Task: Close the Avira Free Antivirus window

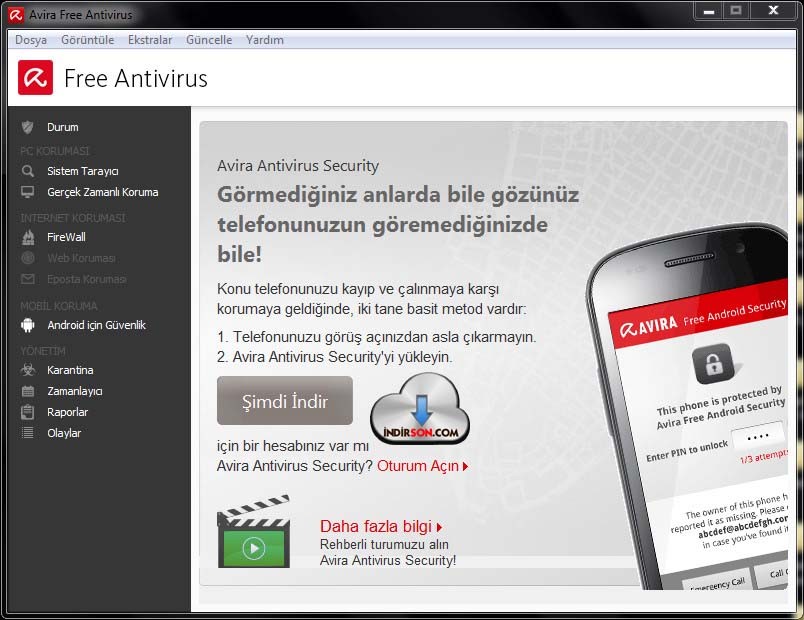Action: (x=774, y=11)
